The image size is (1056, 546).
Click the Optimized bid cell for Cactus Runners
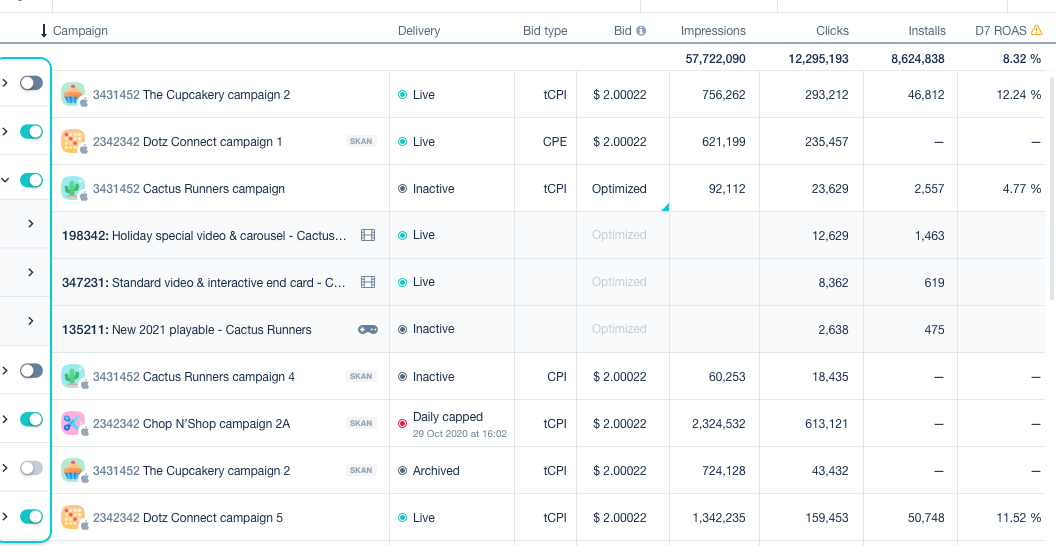pos(619,188)
